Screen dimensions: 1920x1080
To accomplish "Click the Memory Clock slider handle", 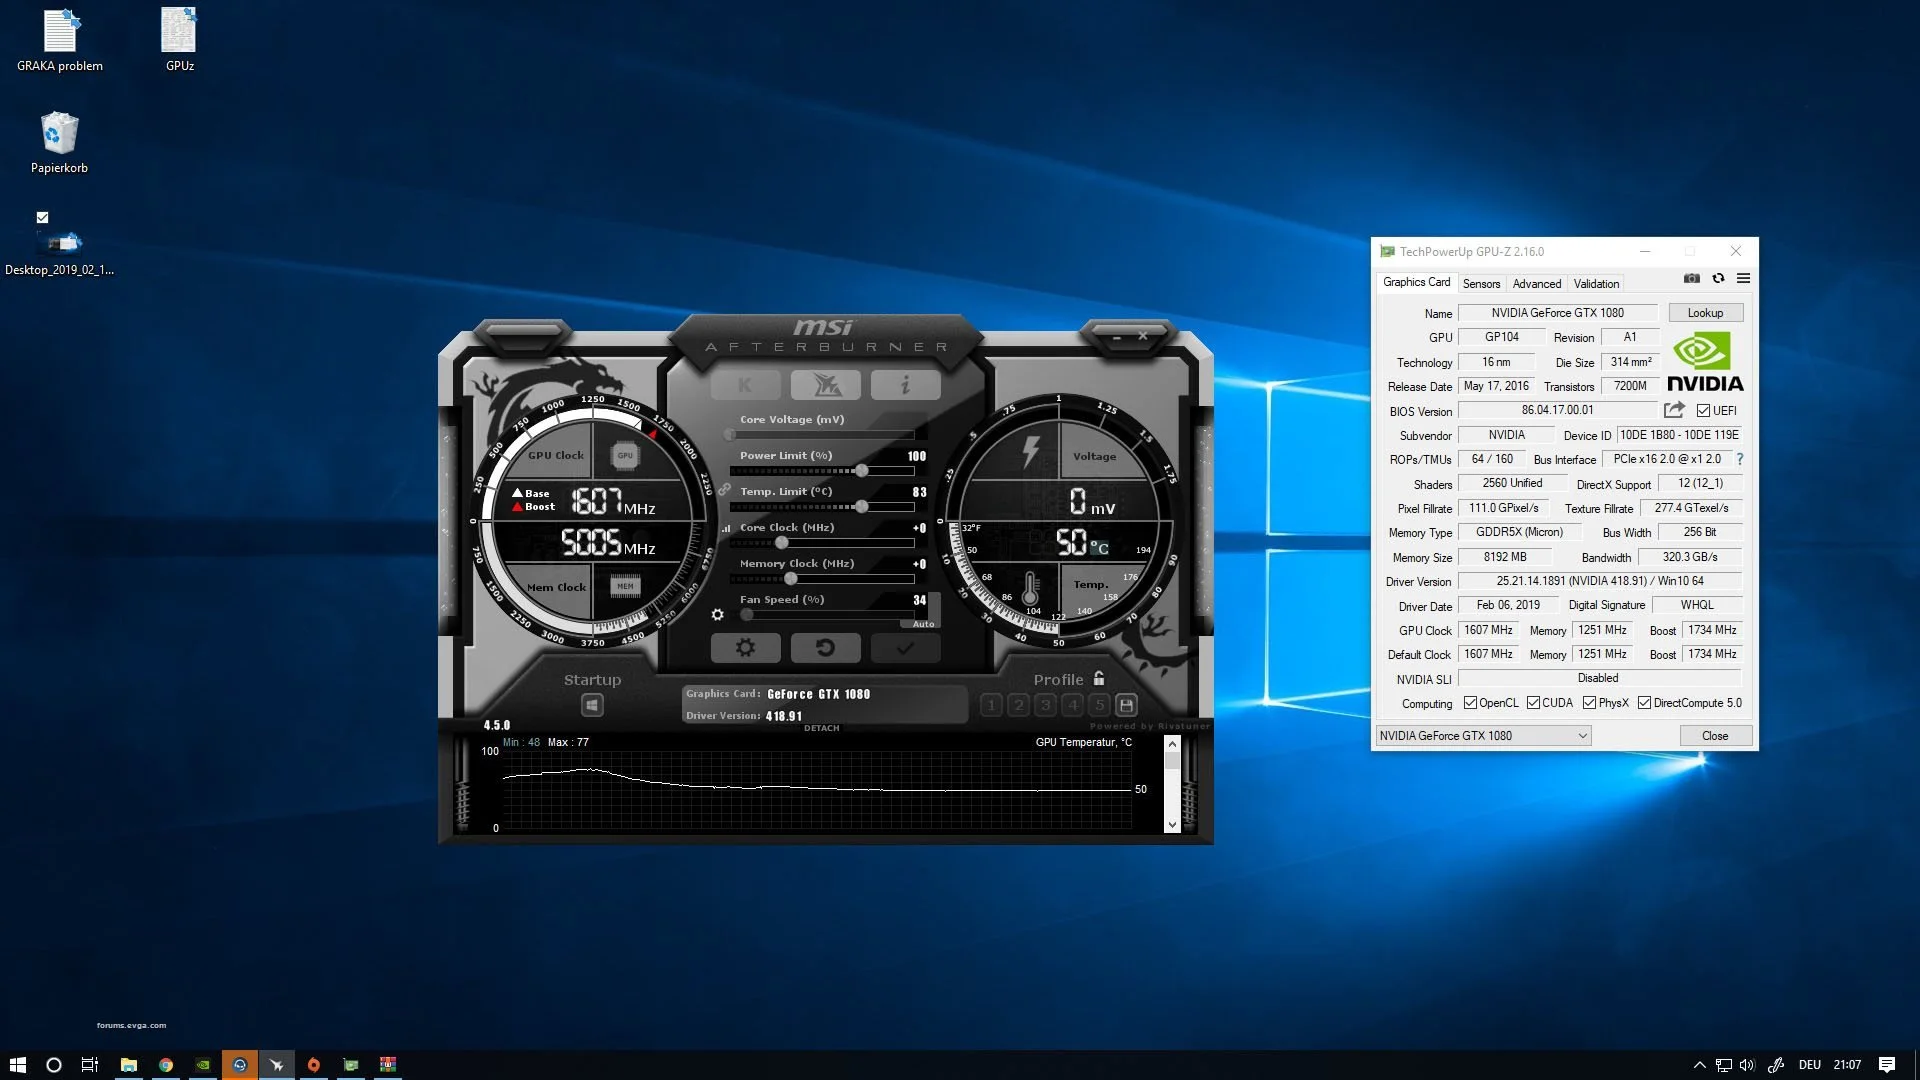I will [x=791, y=579].
